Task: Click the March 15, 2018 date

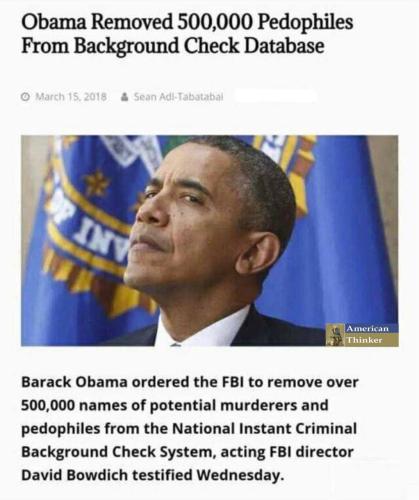Action: pyautogui.click(x=71, y=97)
